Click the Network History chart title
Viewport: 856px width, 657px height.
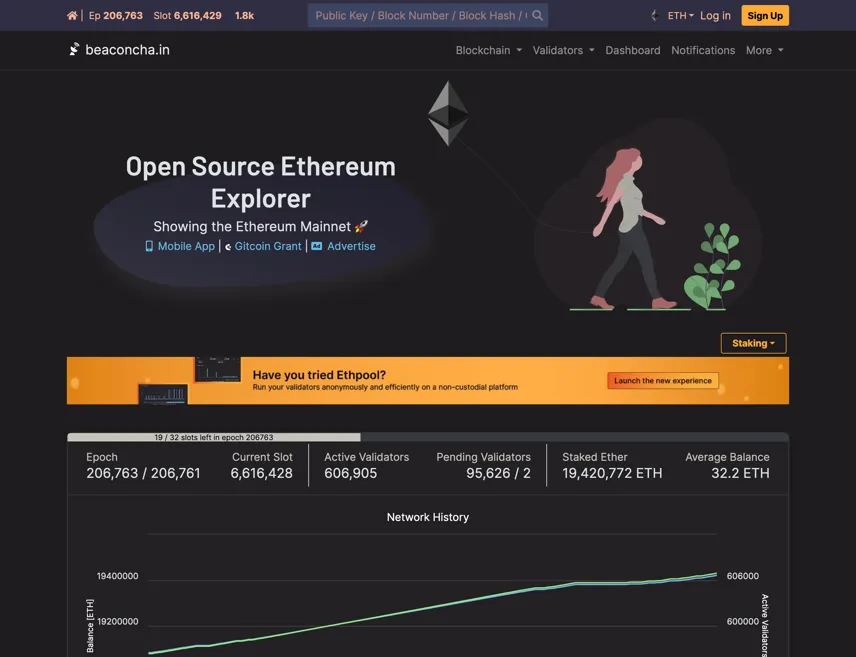[427, 517]
